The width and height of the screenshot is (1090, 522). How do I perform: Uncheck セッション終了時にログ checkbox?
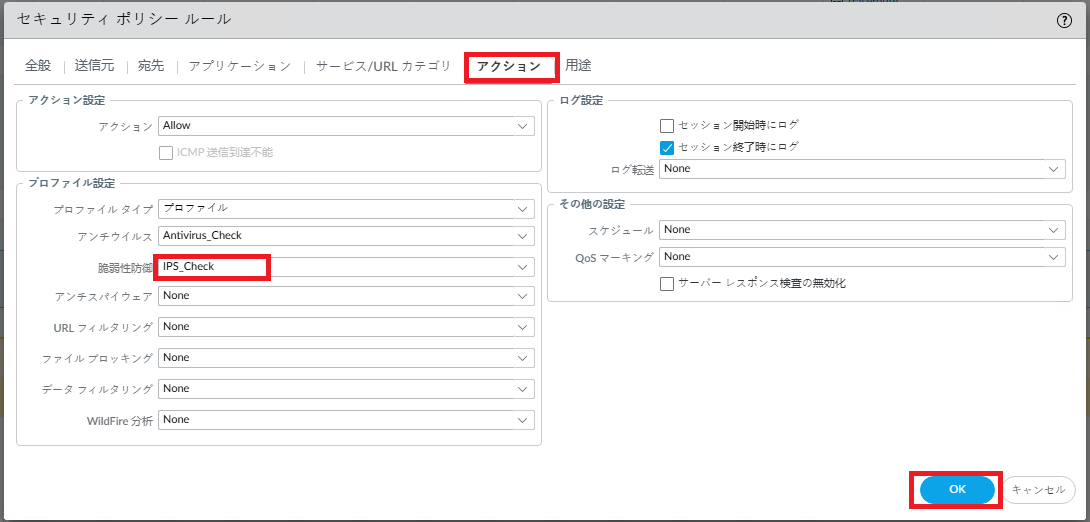[667, 147]
